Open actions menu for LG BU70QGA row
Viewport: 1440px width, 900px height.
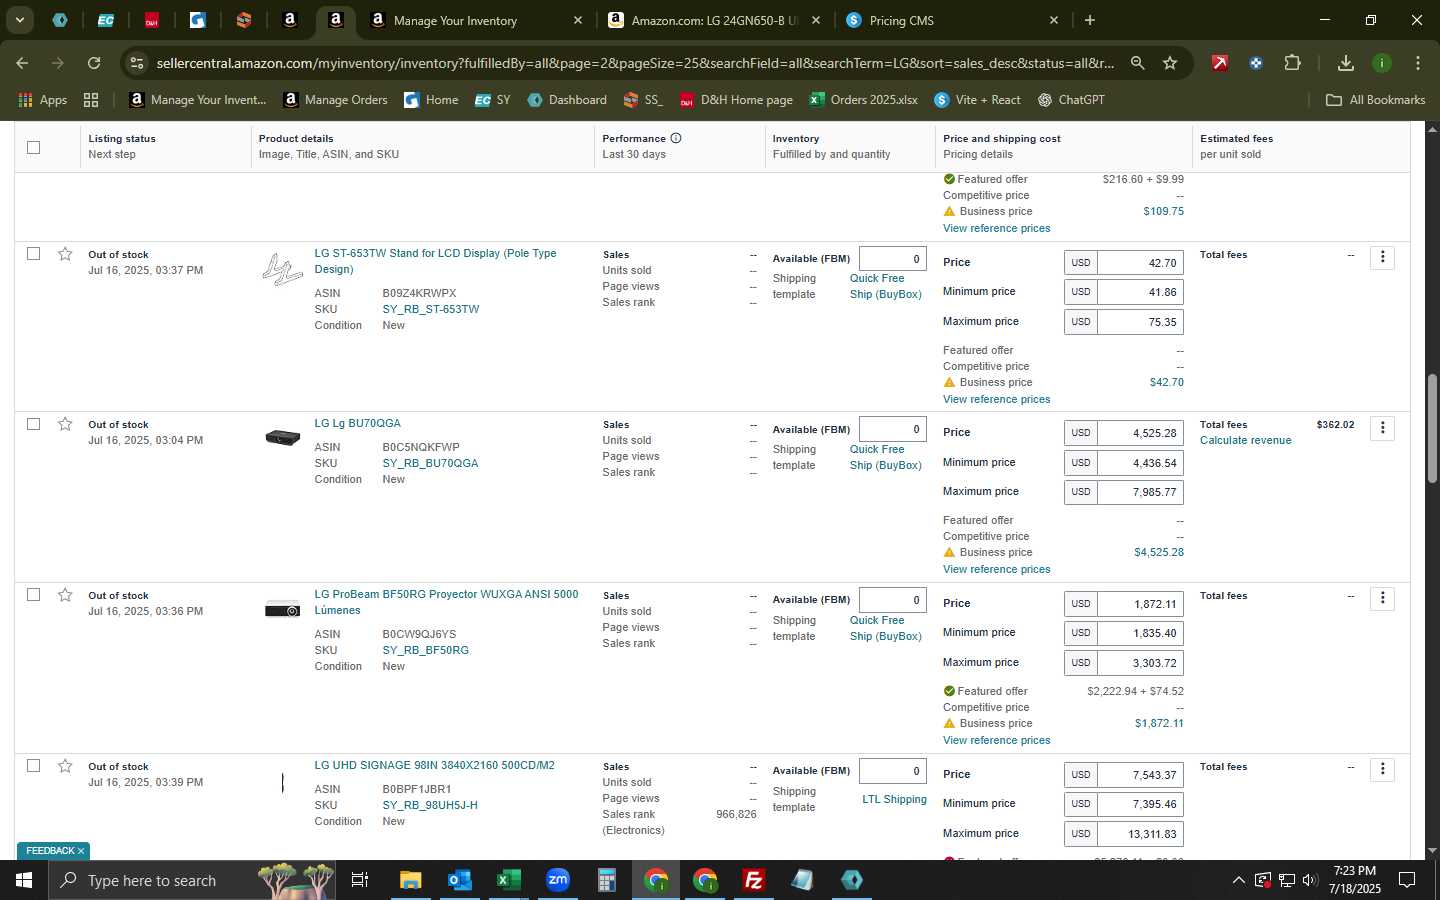click(x=1382, y=428)
